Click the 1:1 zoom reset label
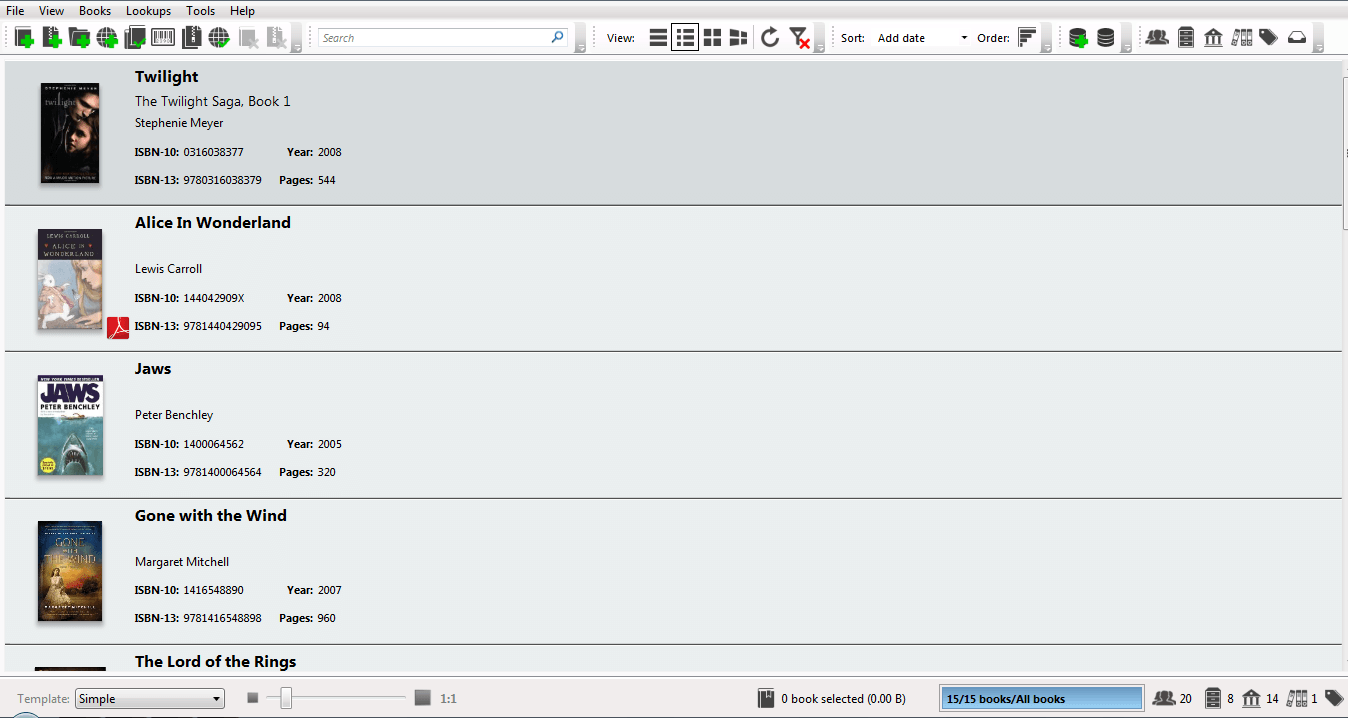1348x718 pixels. 448,699
